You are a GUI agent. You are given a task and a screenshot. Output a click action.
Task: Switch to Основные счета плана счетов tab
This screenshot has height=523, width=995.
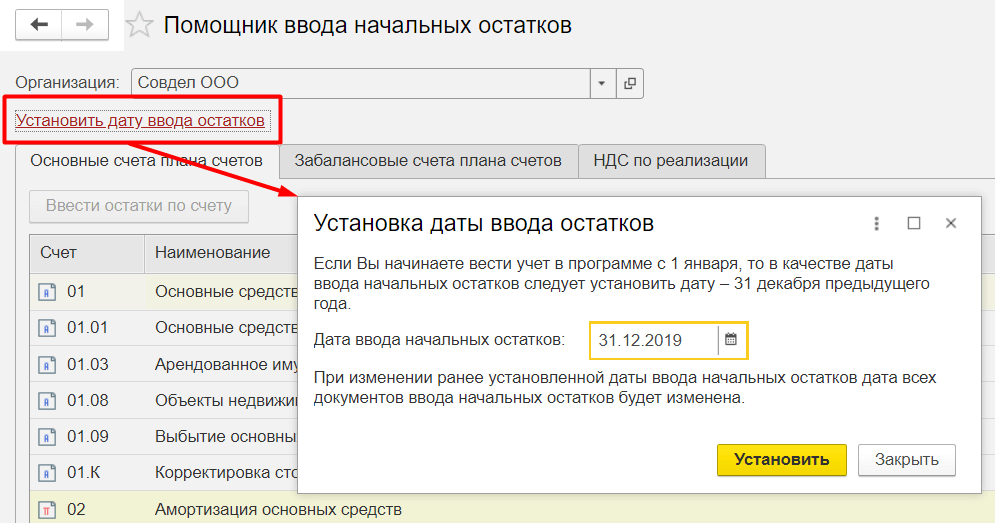pyautogui.click(x=147, y=161)
